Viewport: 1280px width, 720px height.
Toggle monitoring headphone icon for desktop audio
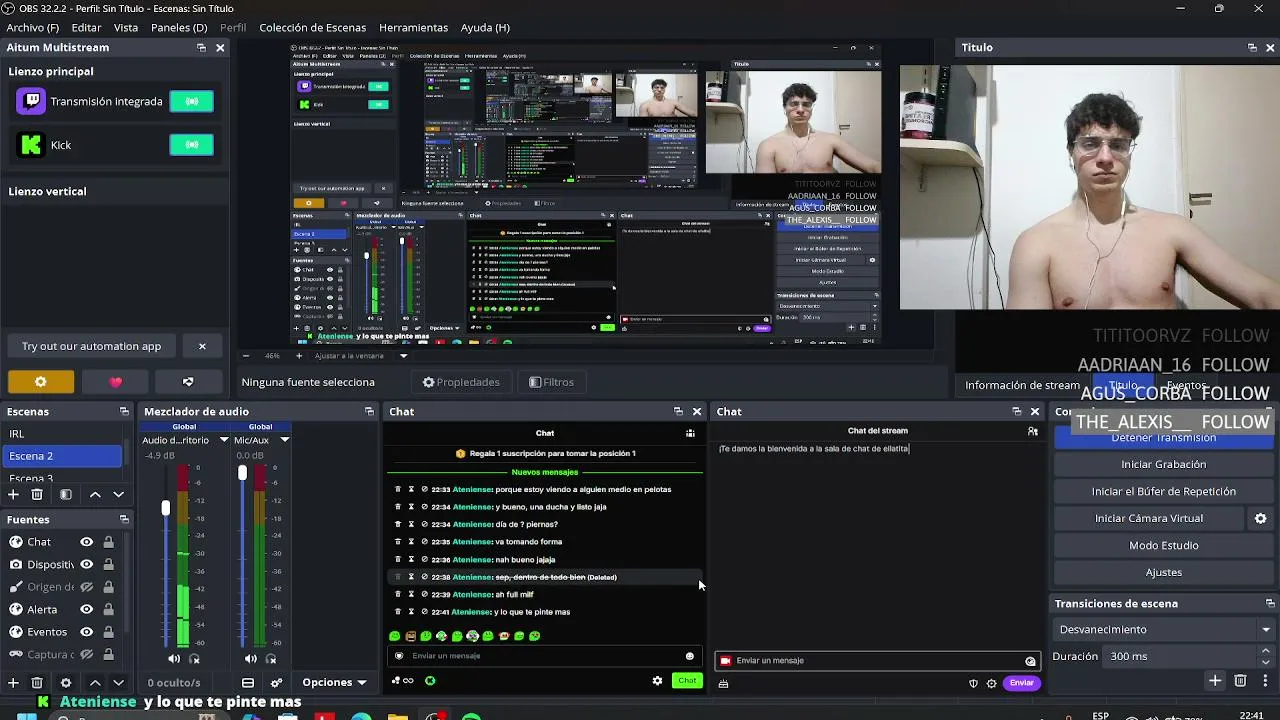pyautogui.click(x=194, y=659)
